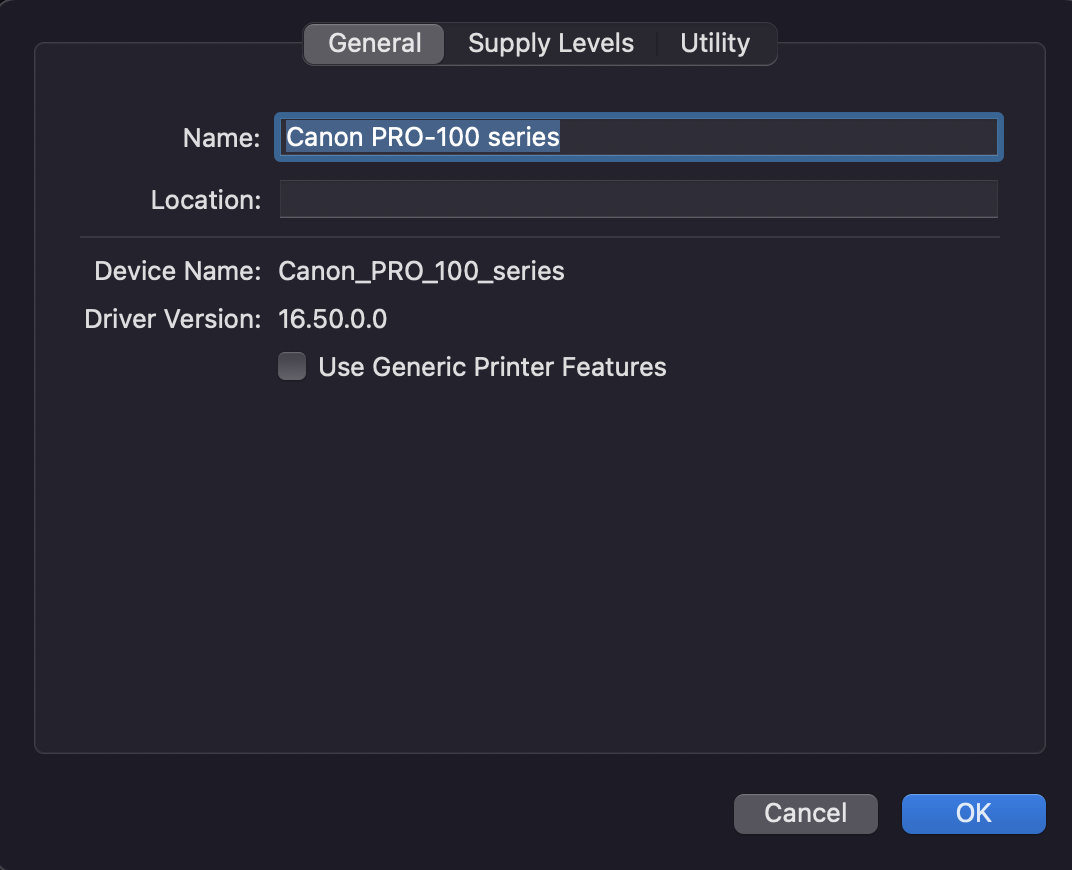
Task: Switch to the Supply Levels tab
Action: pyautogui.click(x=550, y=43)
